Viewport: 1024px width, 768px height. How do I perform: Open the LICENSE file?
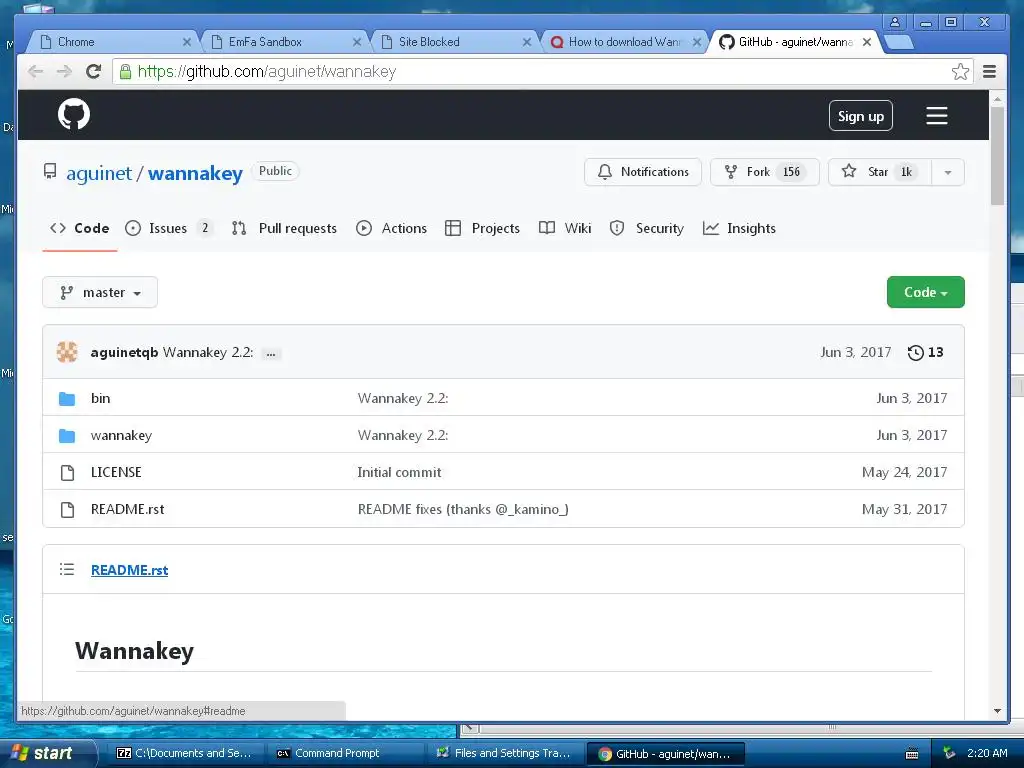116,472
